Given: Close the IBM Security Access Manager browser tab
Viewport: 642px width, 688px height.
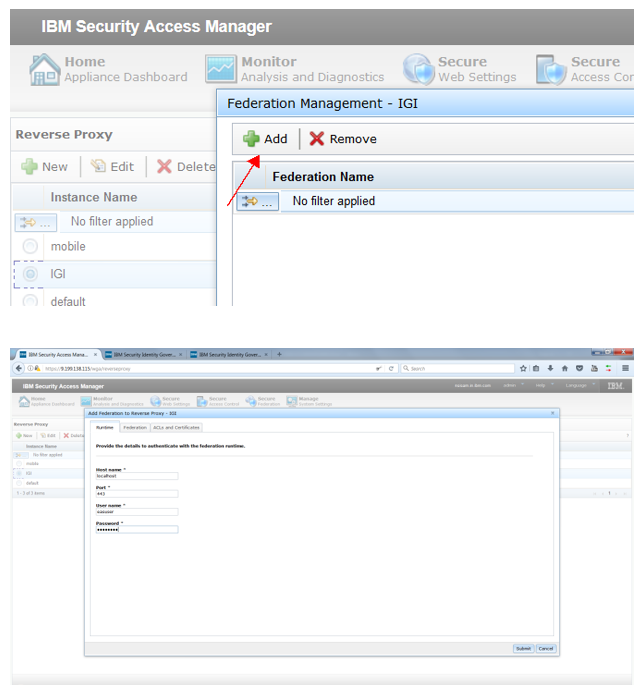Looking at the screenshot, I should [x=95, y=355].
